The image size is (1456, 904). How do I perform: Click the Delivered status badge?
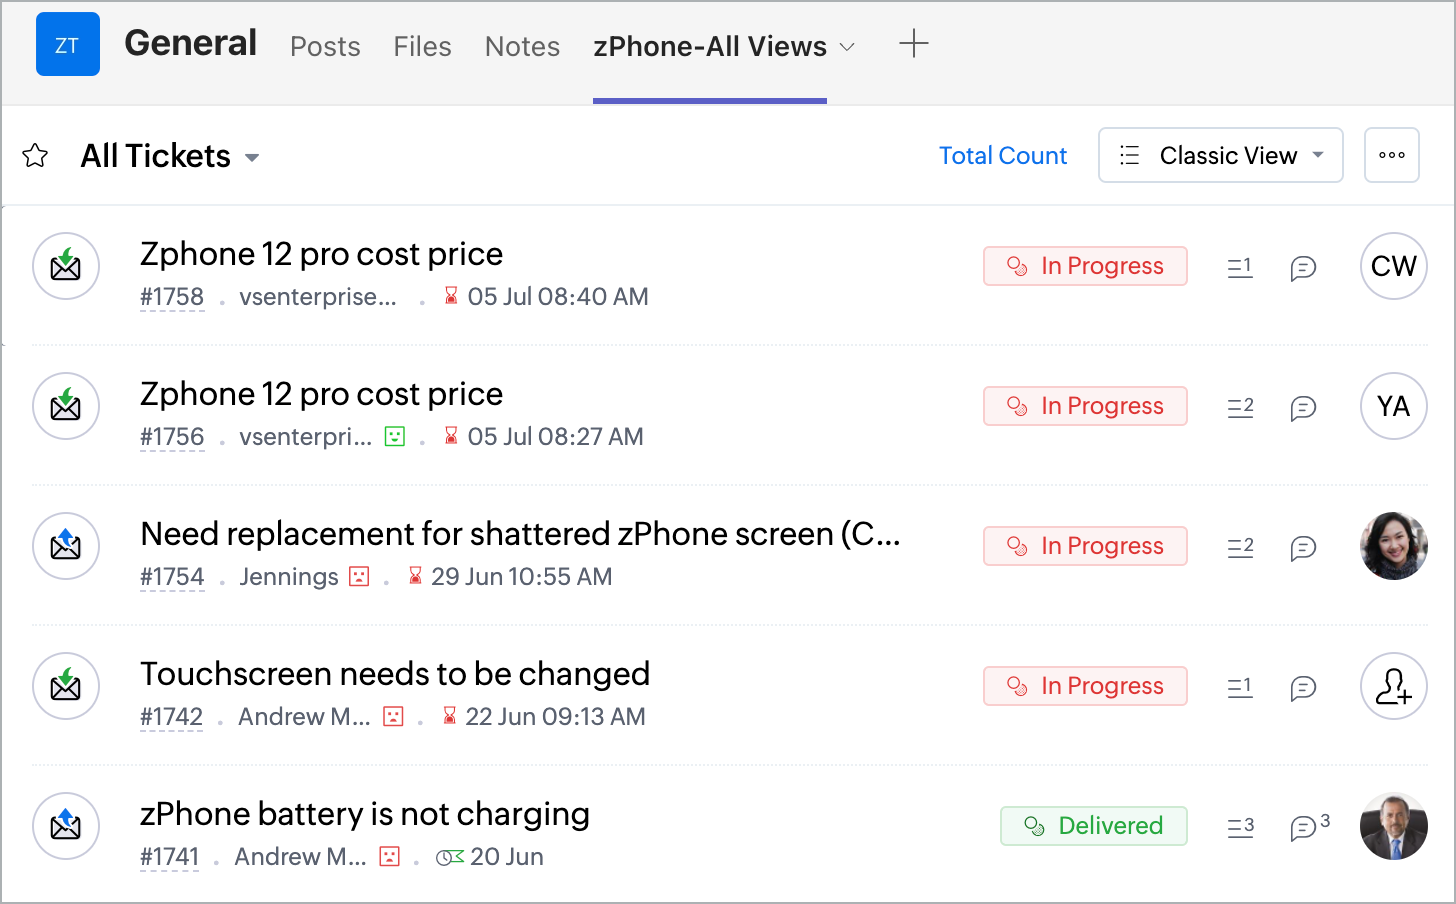[1093, 826]
